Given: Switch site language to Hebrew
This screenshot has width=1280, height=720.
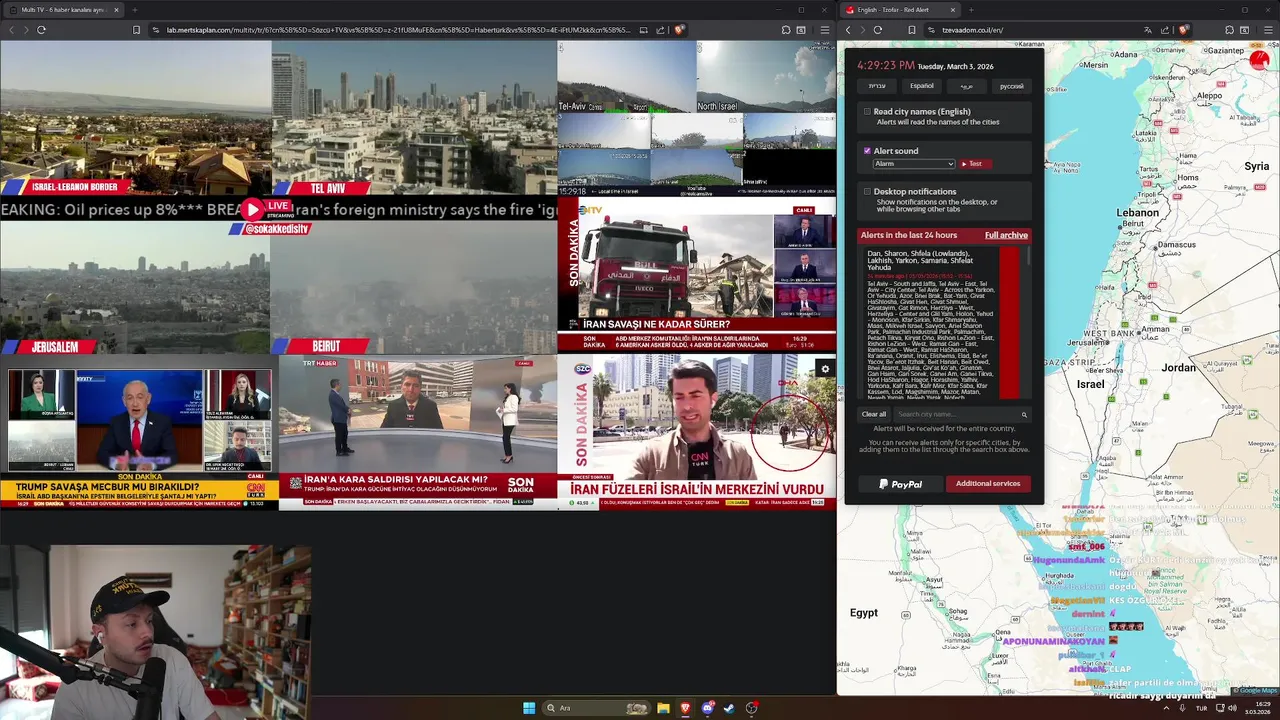Looking at the screenshot, I should [x=877, y=86].
